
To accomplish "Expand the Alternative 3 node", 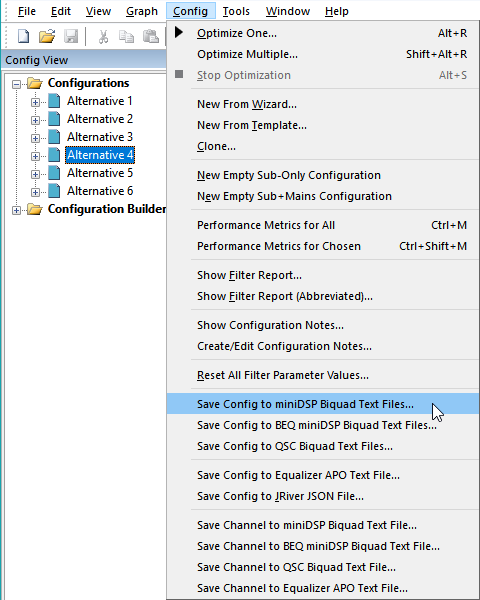I will click(35, 138).
